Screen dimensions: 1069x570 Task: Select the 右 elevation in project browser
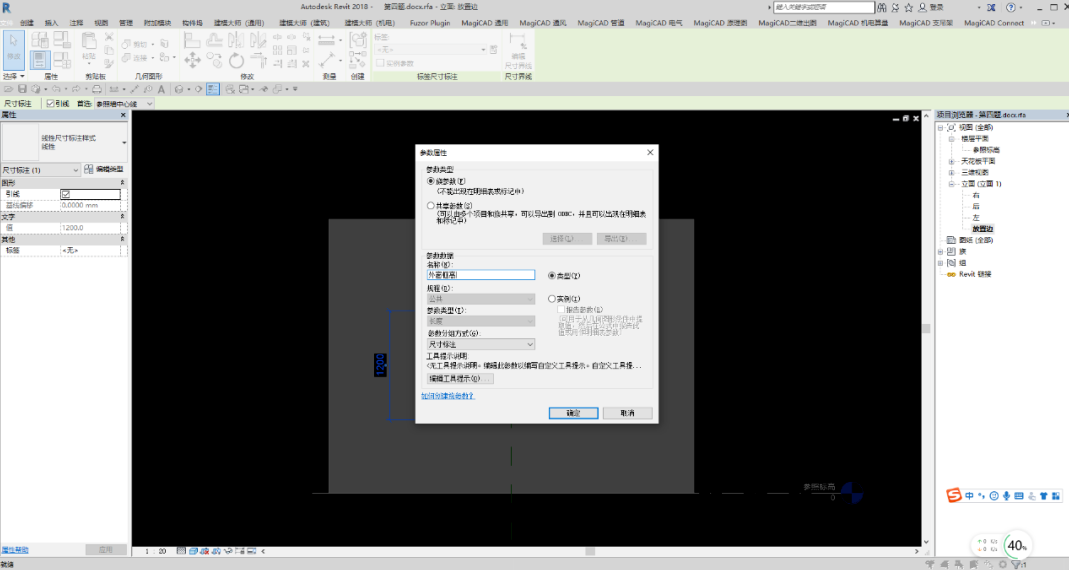[976, 195]
